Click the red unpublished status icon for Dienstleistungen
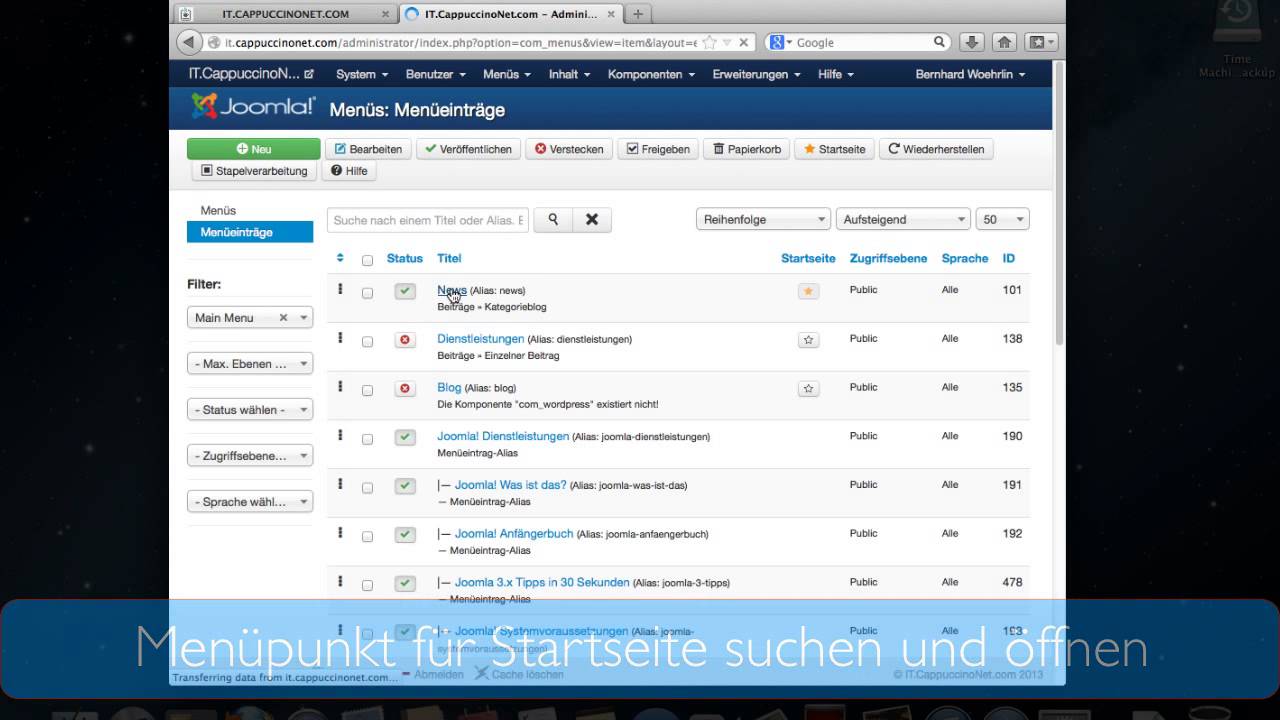The width and height of the screenshot is (1280, 720). point(405,340)
